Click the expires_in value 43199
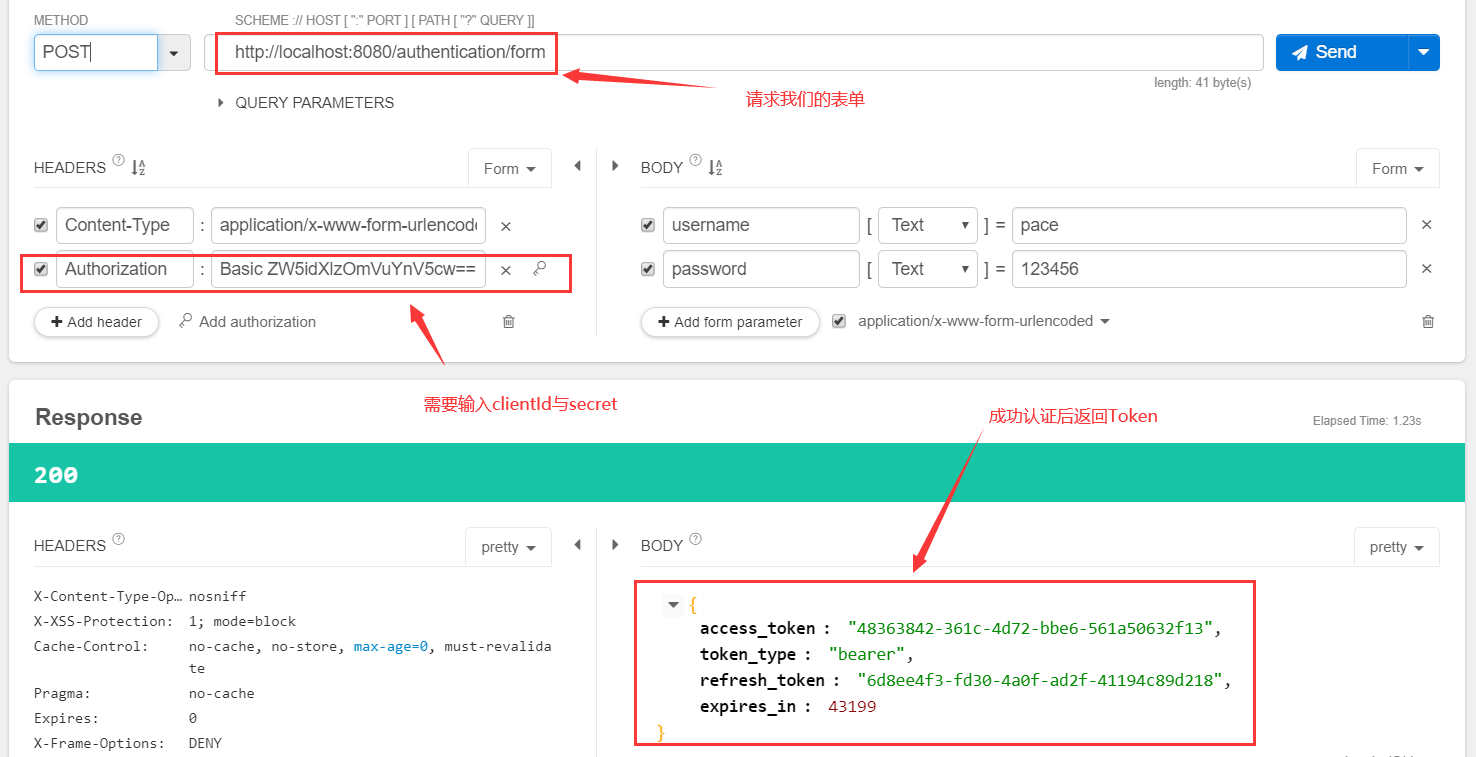This screenshot has height=757, width=1476. point(852,706)
